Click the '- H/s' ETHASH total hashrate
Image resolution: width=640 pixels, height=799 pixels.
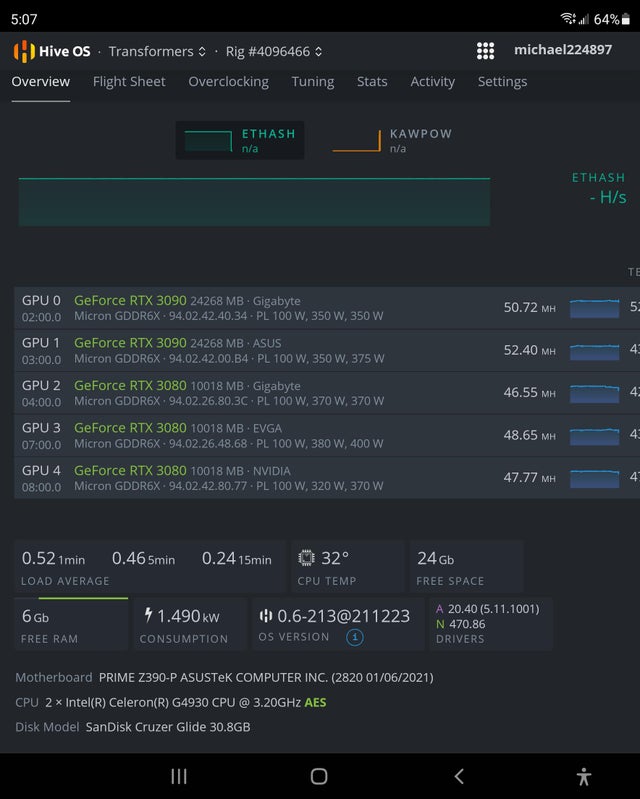point(608,197)
